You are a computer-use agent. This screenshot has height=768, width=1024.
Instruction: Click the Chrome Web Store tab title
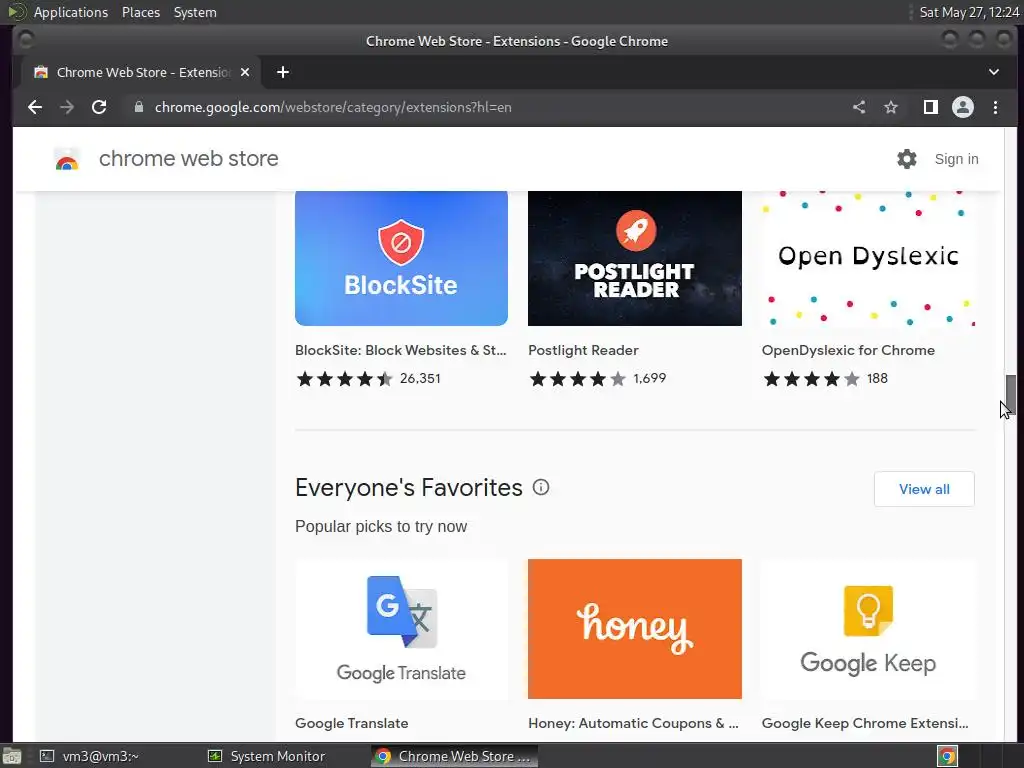144,72
